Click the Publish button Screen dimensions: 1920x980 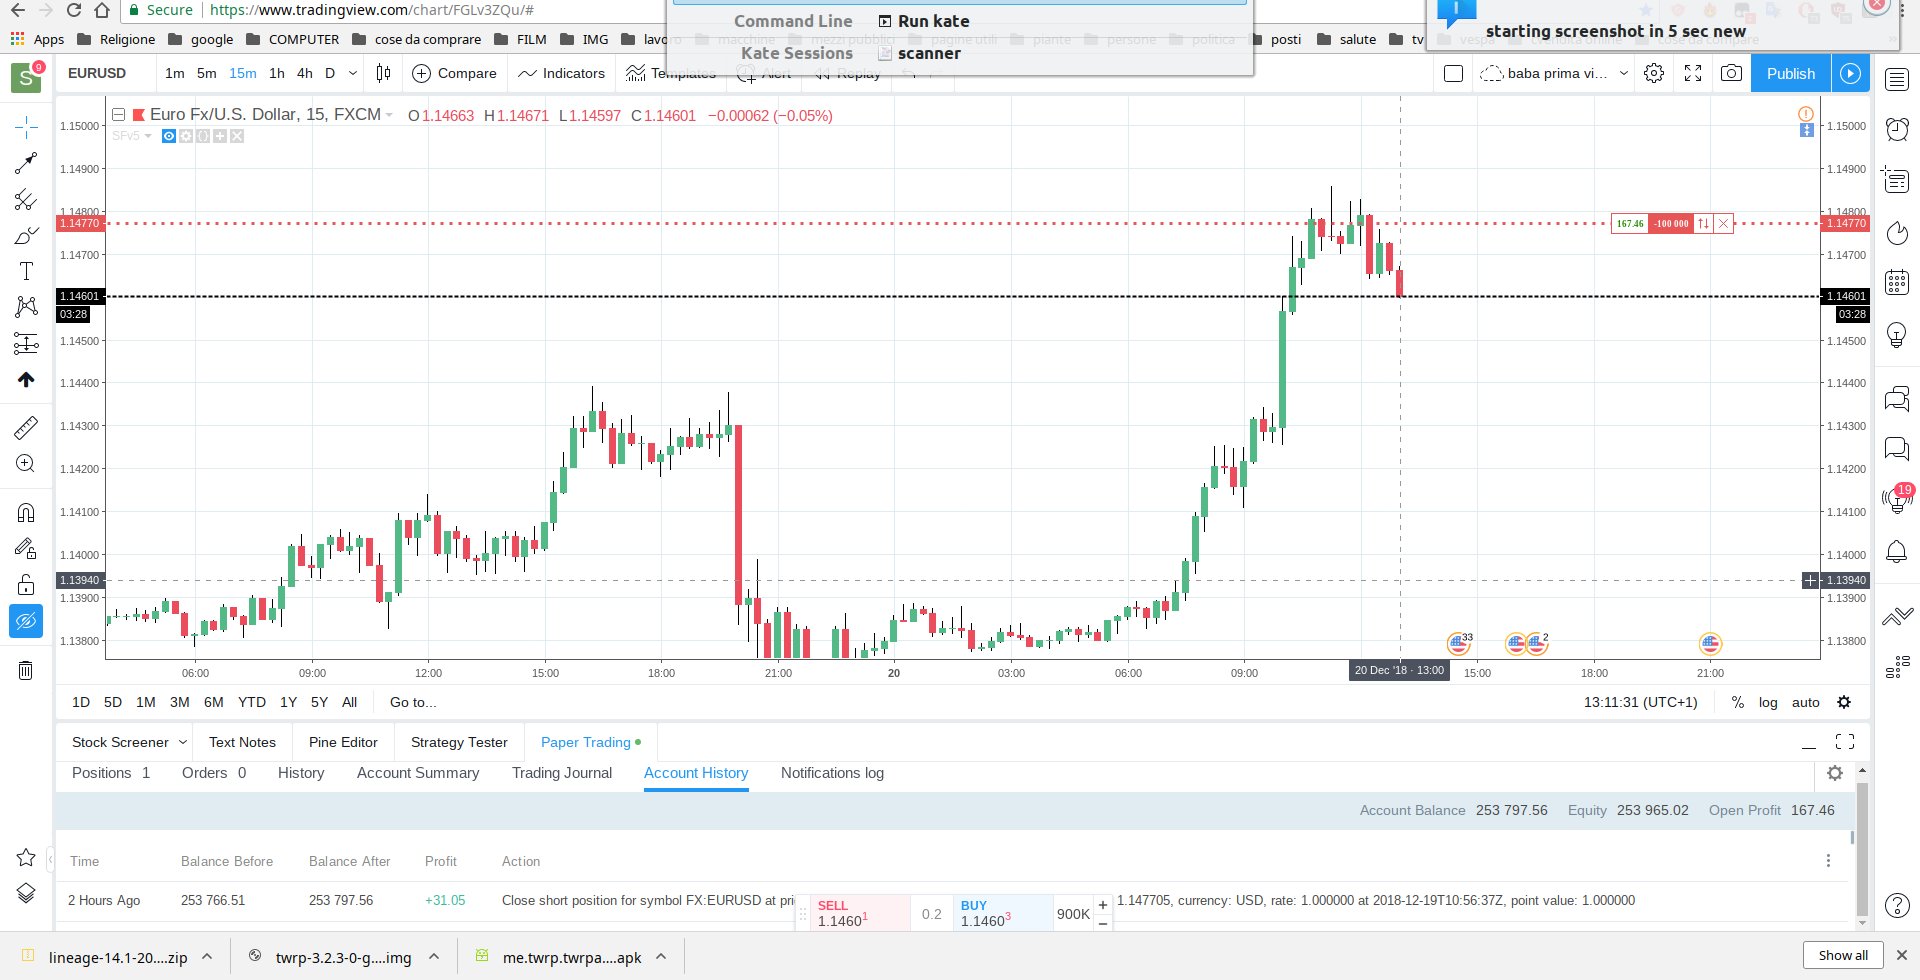coord(1791,73)
